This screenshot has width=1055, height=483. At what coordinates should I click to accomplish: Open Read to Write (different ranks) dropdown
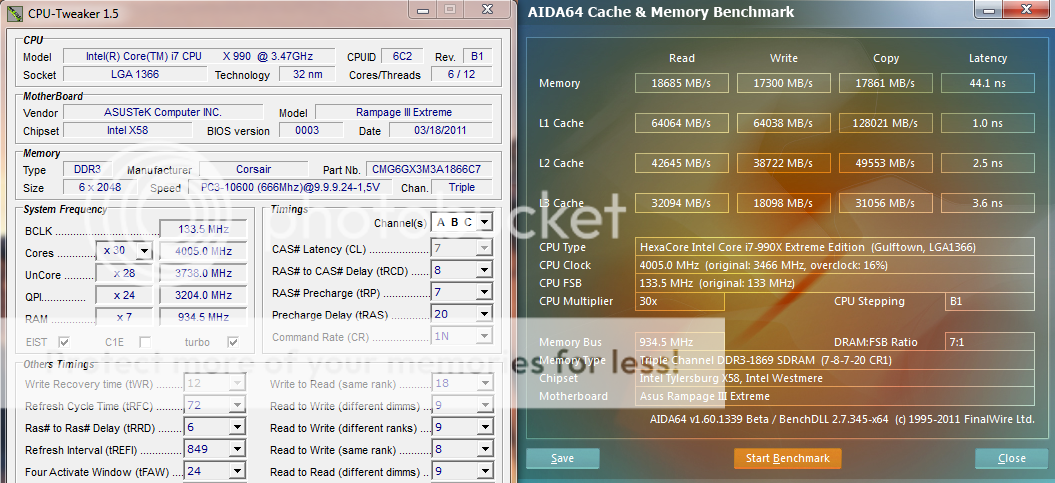click(484, 427)
